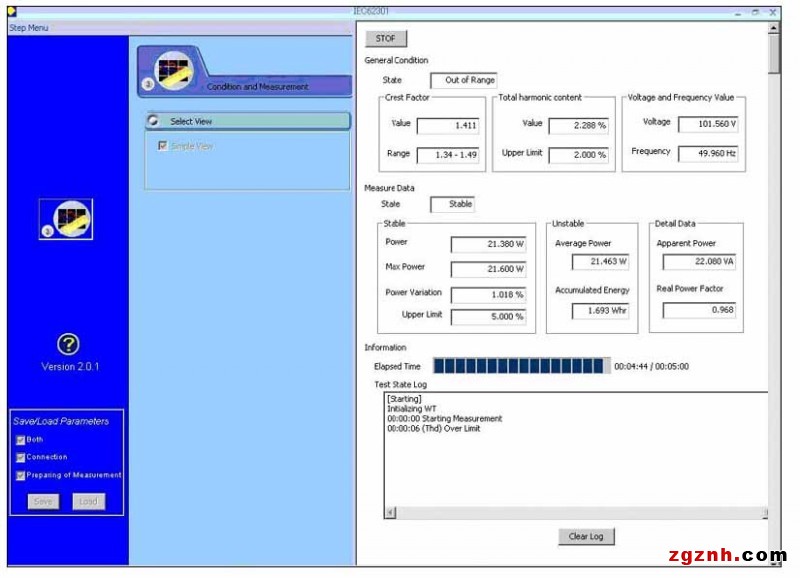Click the Save parameters button
Screen dimensions: 800x578
(x=43, y=501)
